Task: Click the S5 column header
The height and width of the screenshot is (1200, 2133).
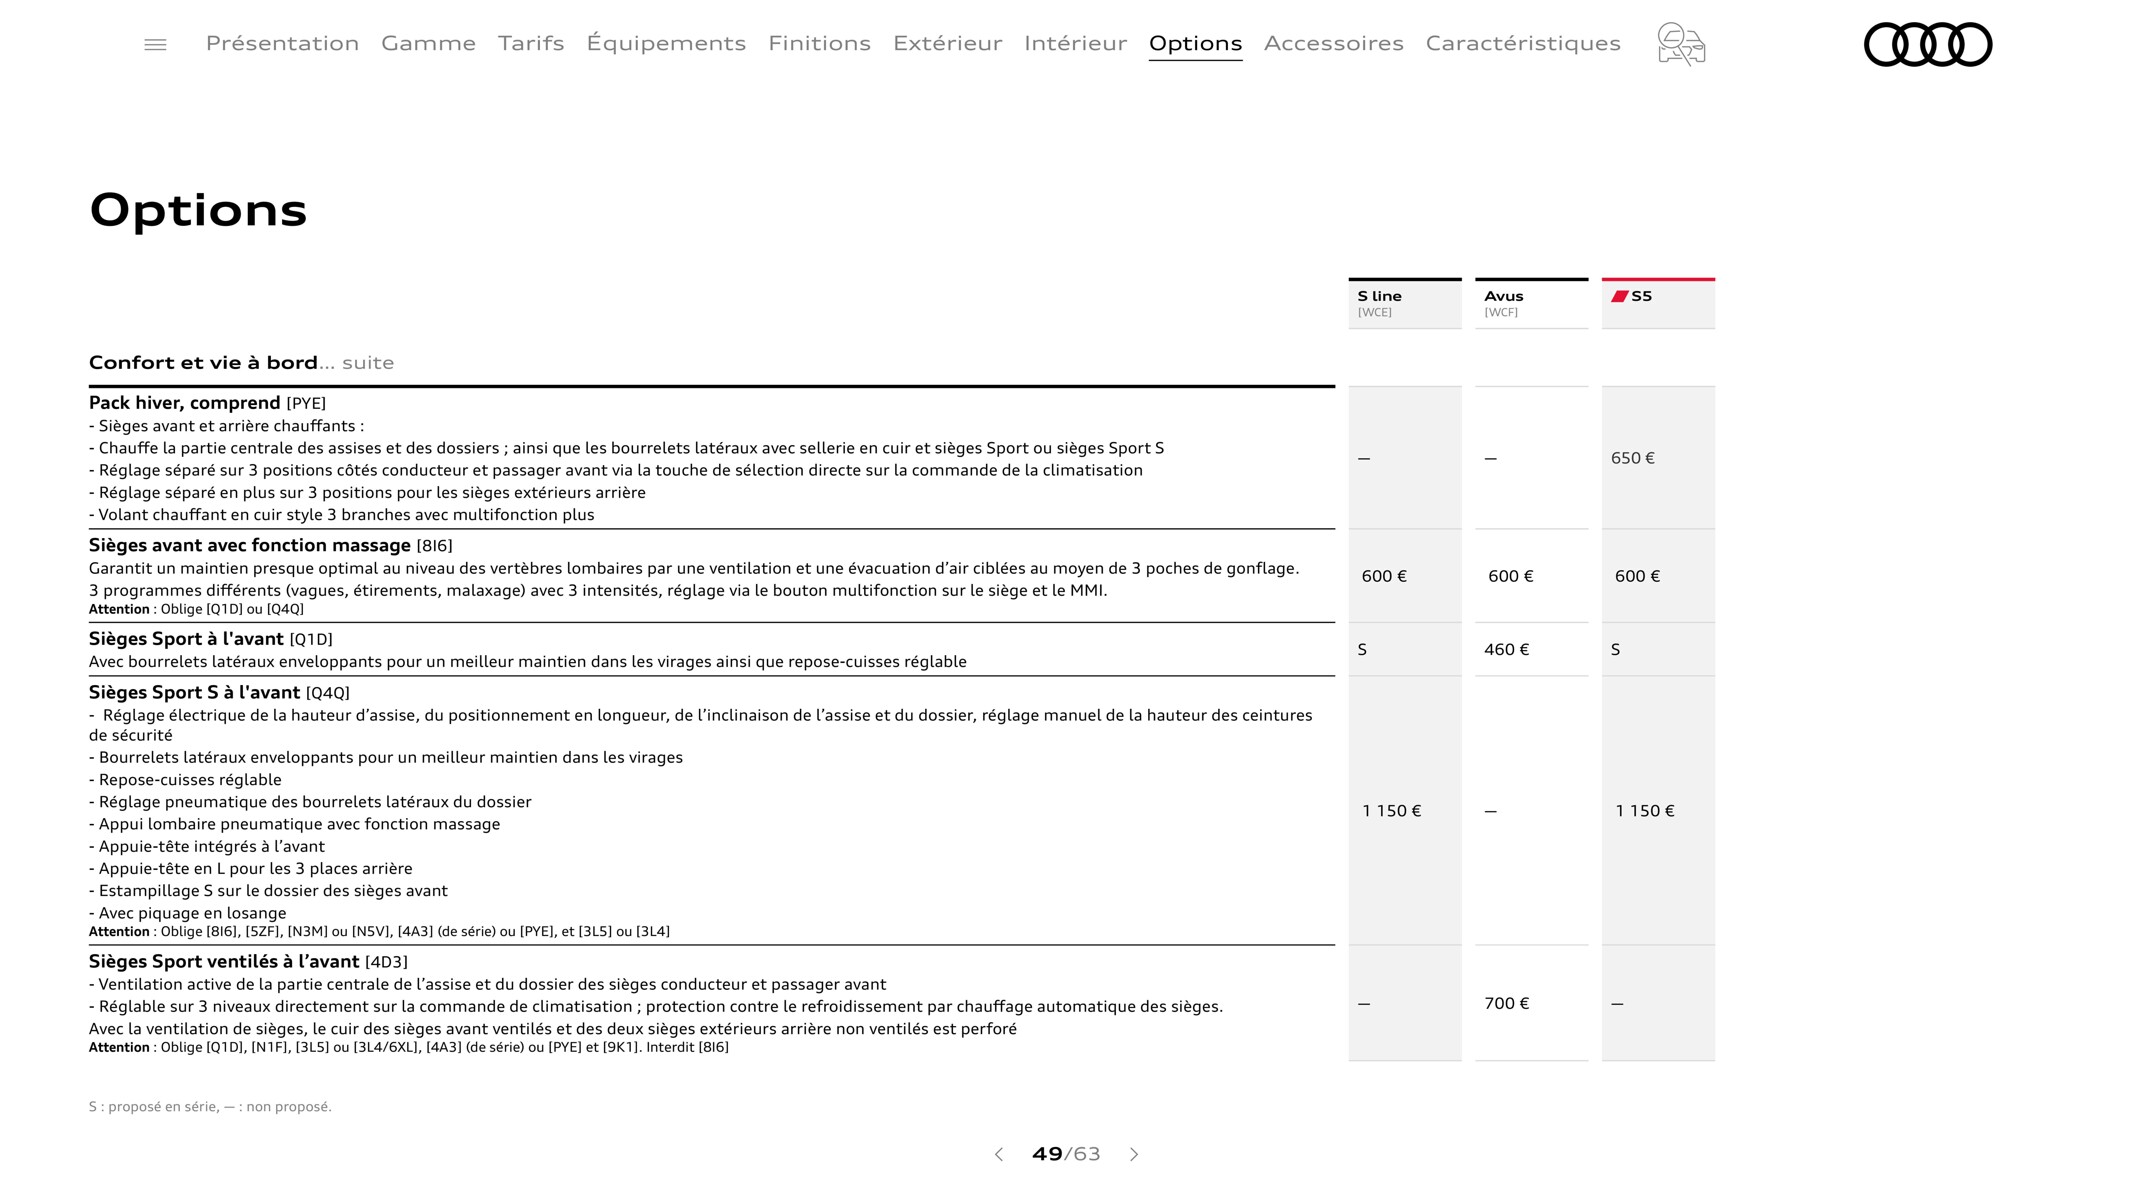Action: click(1658, 303)
